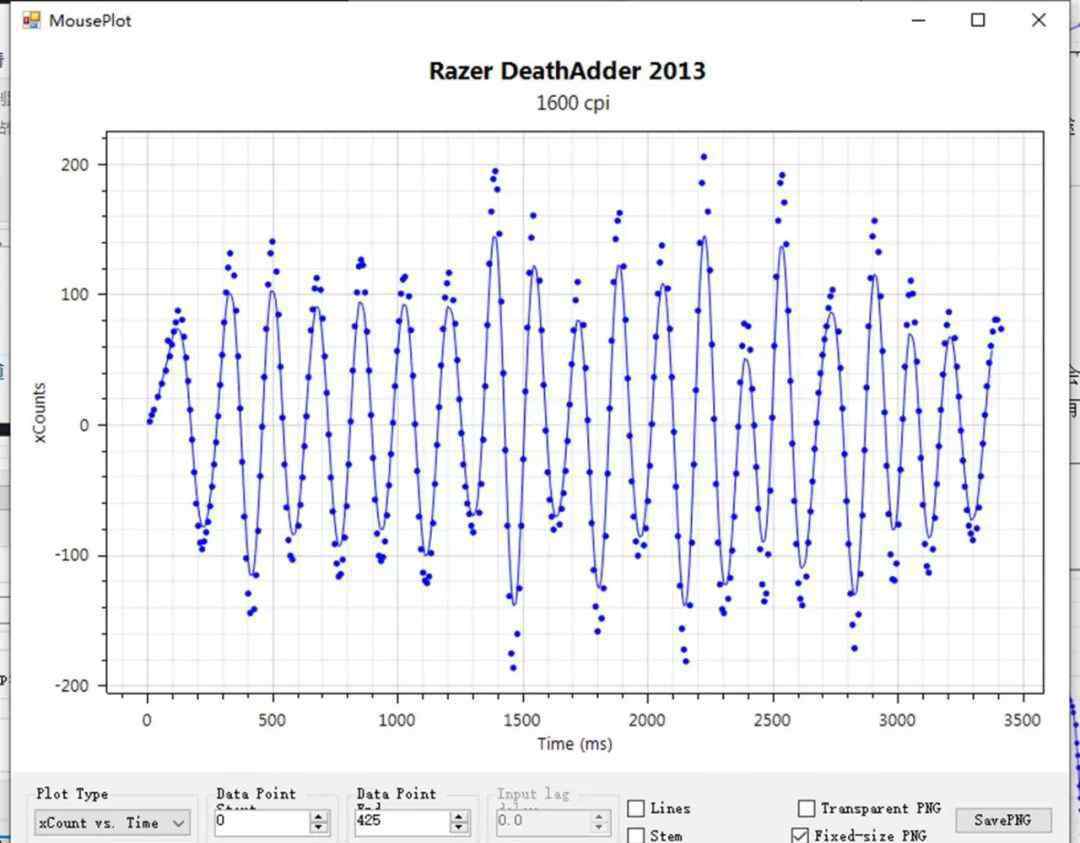Screen dimensions: 1080x843
Task: Click the "100" tick label on the xCounts axis
Action: coord(75,294)
